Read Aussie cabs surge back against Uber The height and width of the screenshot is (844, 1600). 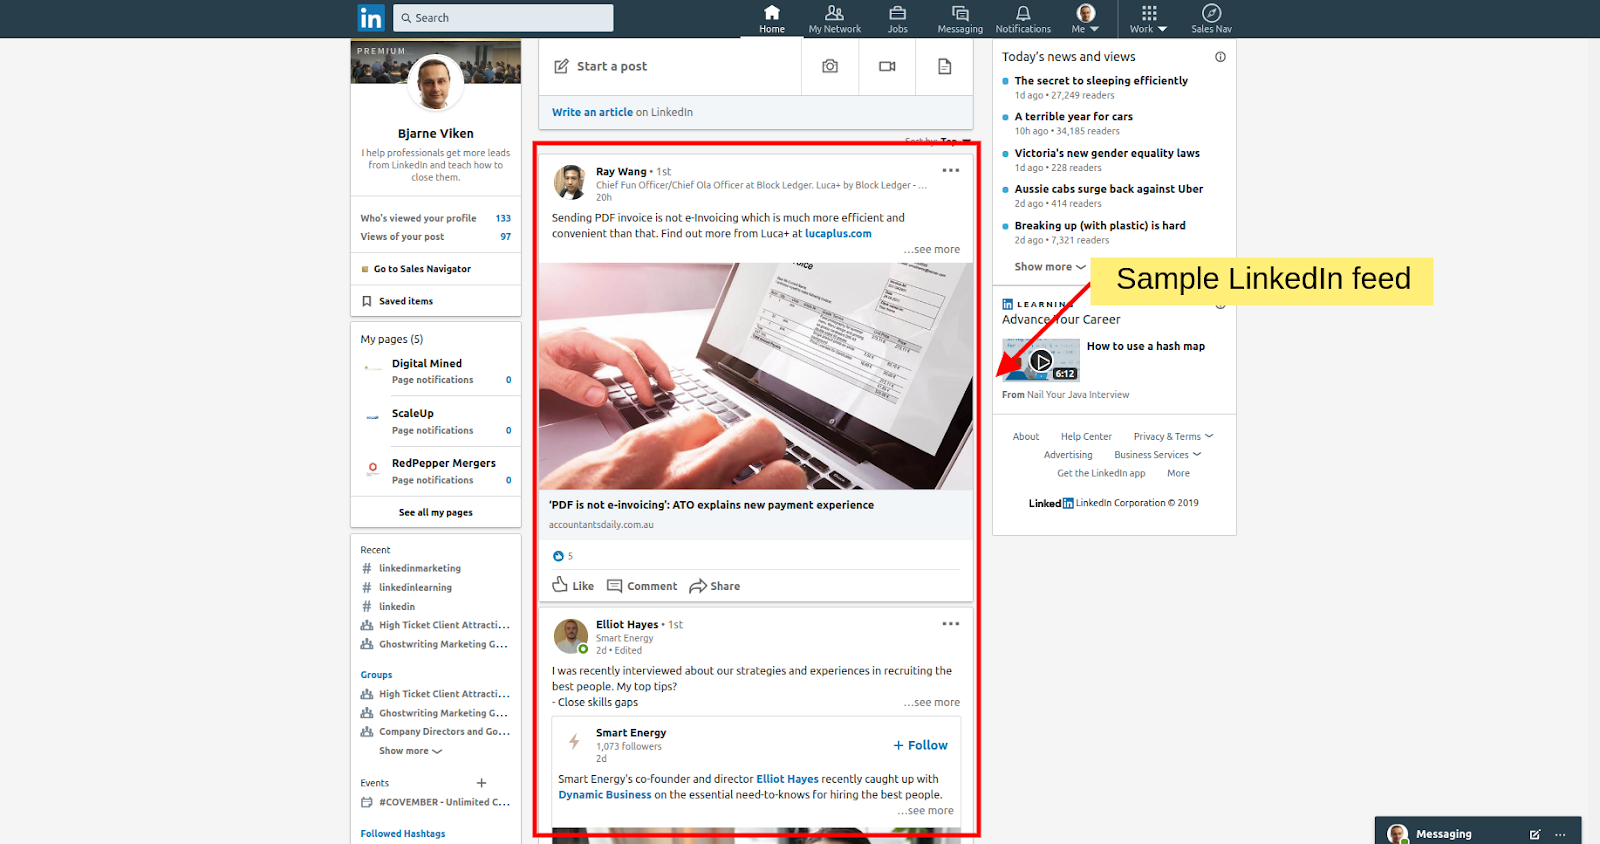coord(1108,189)
